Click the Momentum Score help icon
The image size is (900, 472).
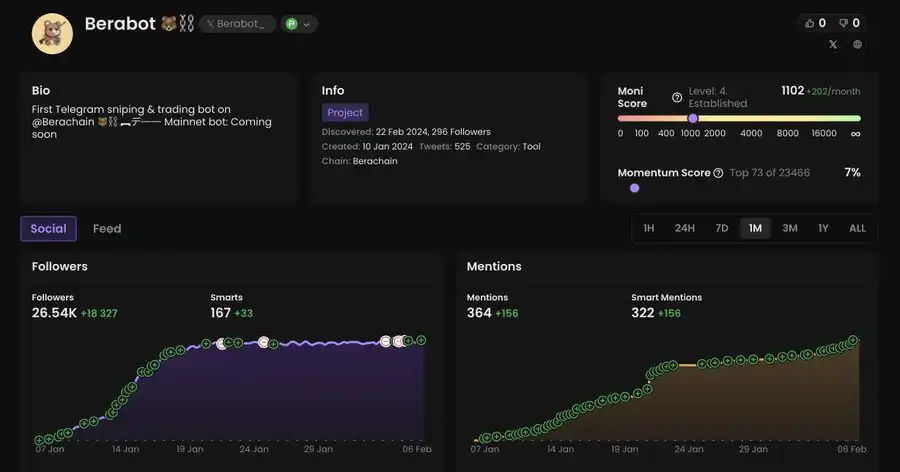[718, 173]
